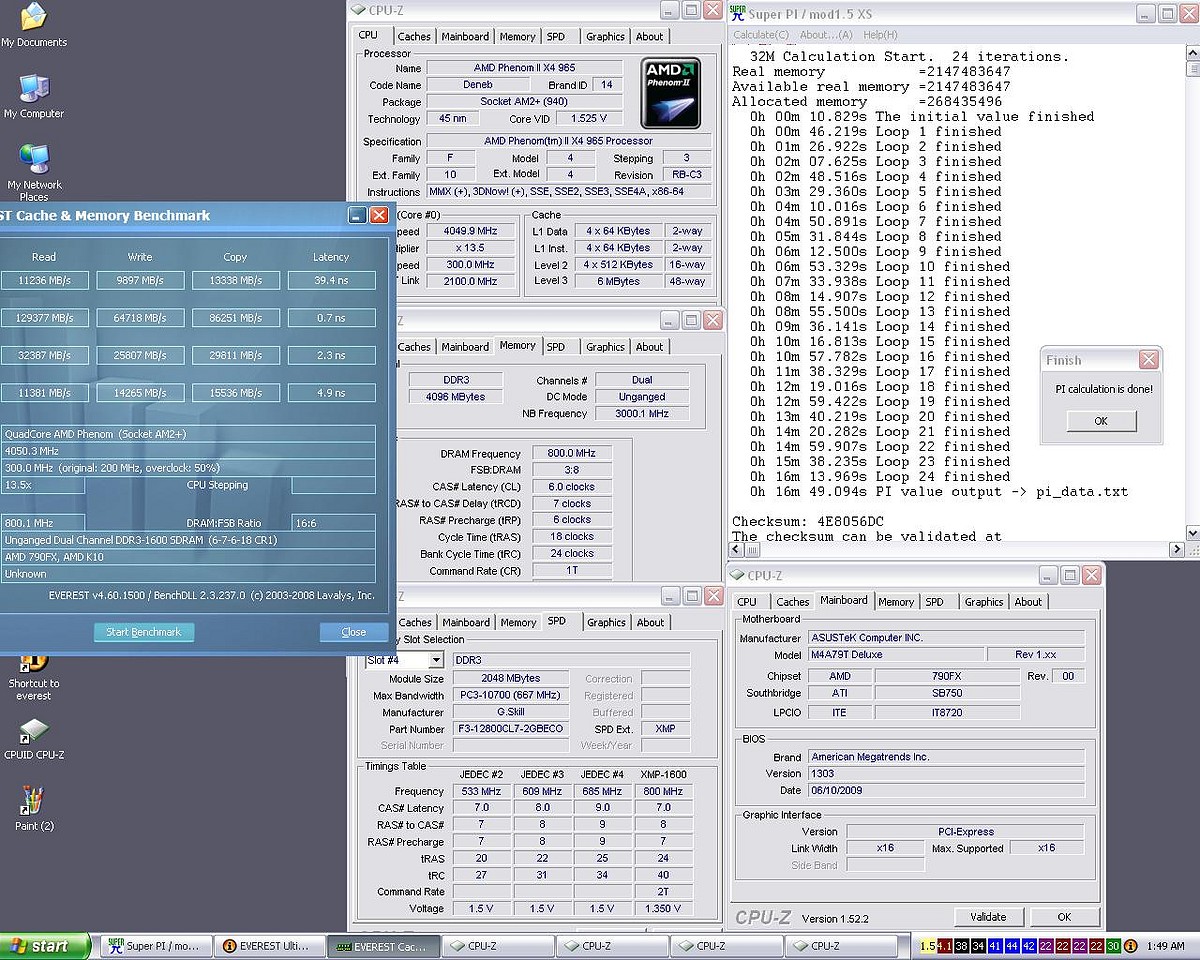Click OK beside Validate in CPU-Z
This screenshot has width=1200, height=960.
click(1064, 917)
